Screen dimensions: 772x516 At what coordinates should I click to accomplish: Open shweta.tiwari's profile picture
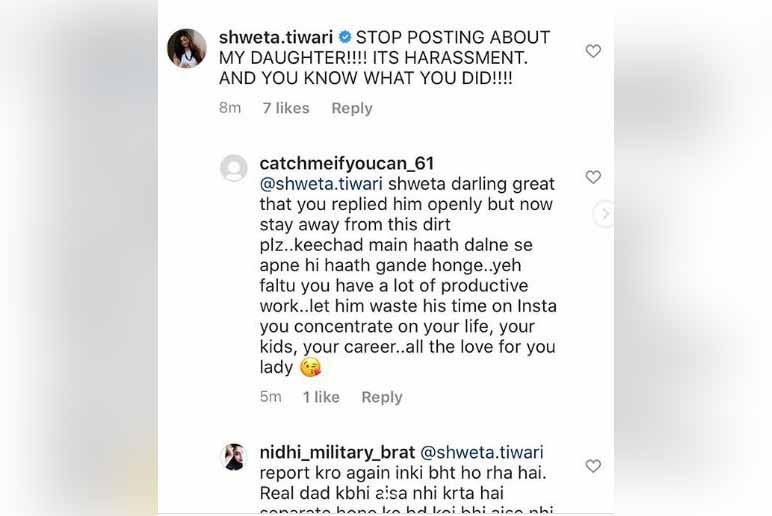(187, 49)
